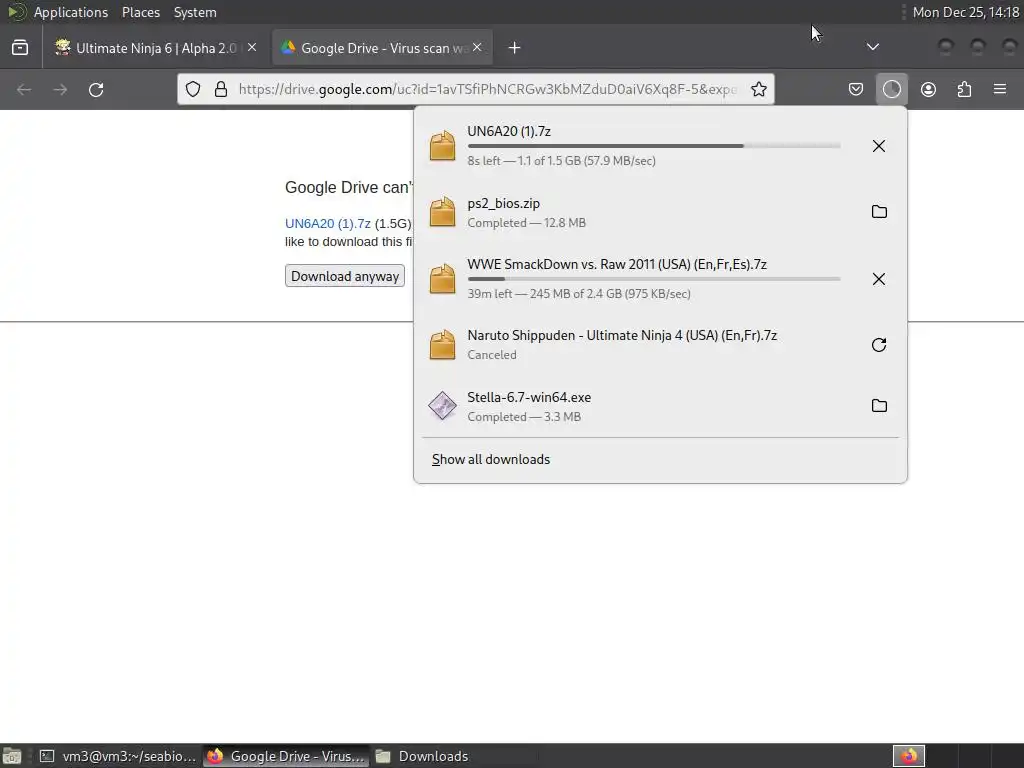Image resolution: width=1024 pixels, height=768 pixels.
Task: Bookmark this page with the star
Action: (x=758, y=89)
